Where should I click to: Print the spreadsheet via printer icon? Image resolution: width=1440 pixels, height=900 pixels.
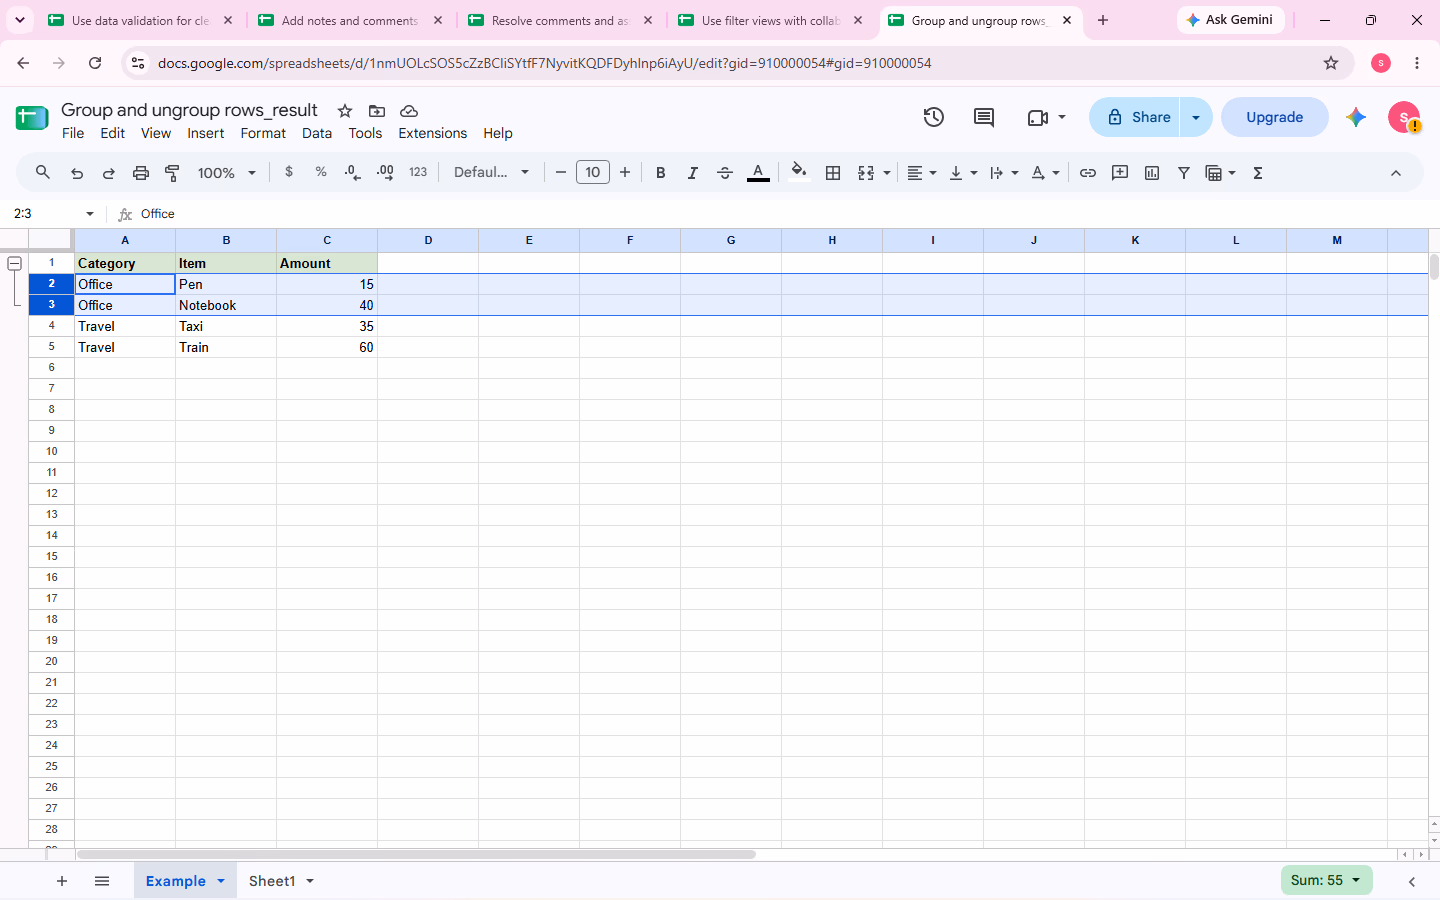[141, 173]
